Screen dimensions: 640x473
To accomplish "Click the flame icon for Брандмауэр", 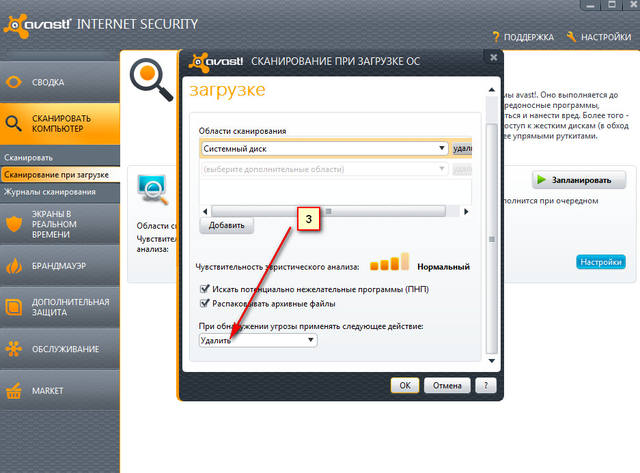I will click(x=14, y=266).
